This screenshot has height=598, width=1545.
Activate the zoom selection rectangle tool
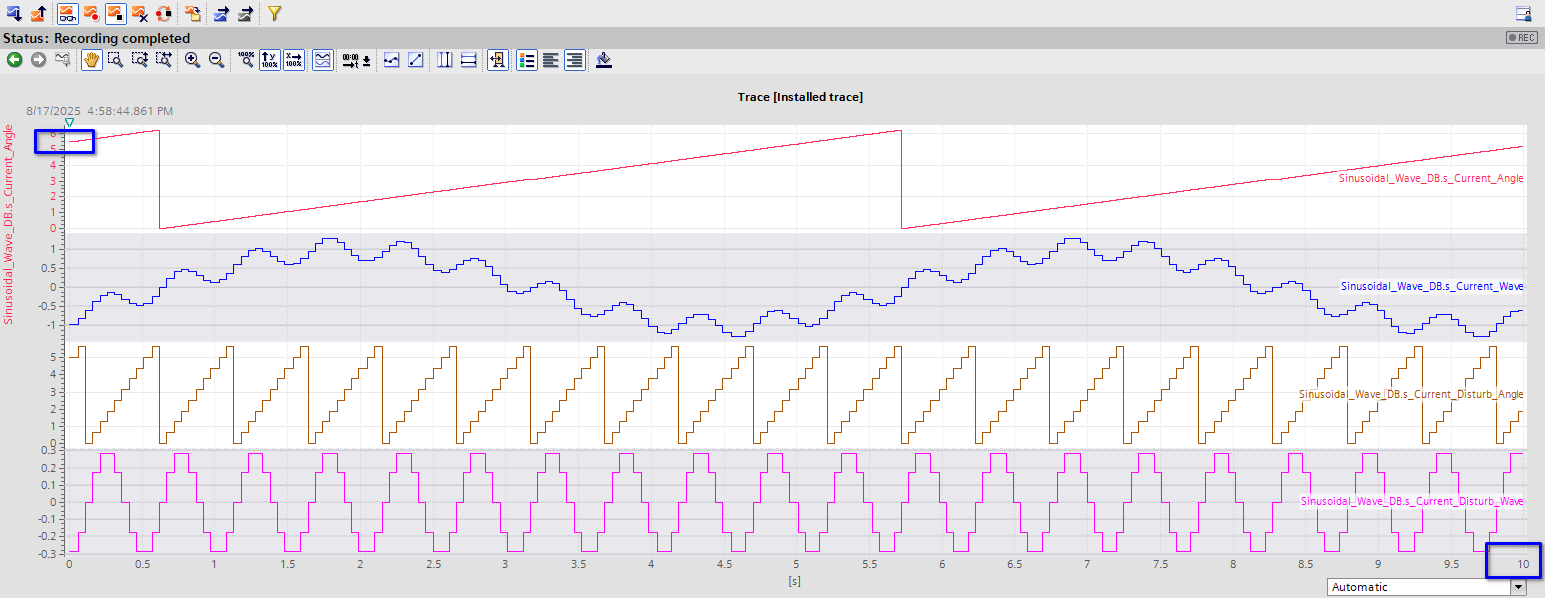point(115,60)
